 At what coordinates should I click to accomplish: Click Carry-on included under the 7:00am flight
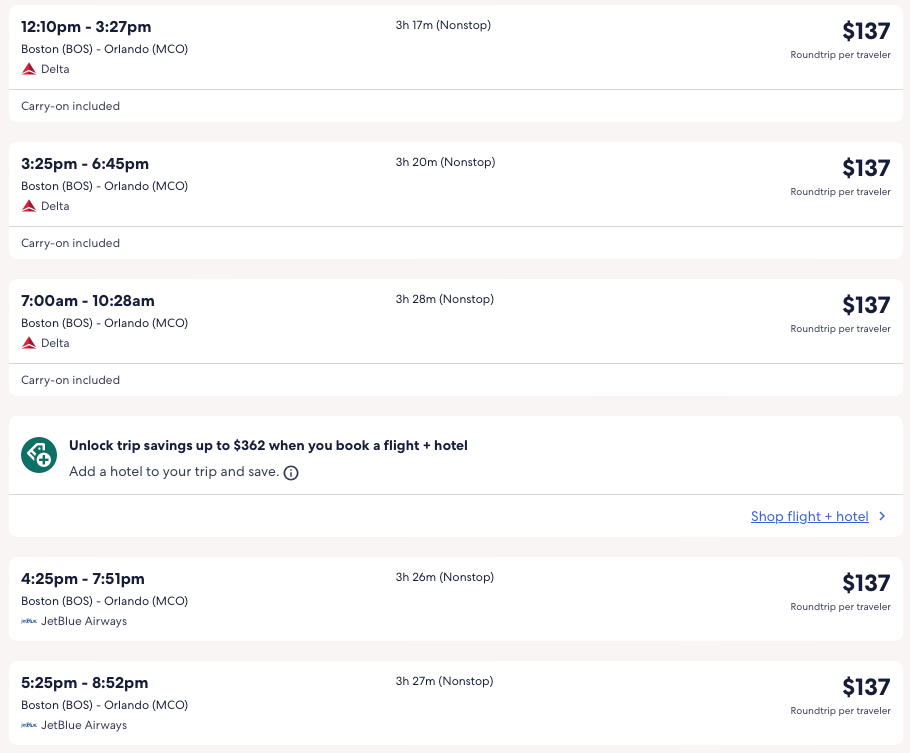tap(70, 380)
